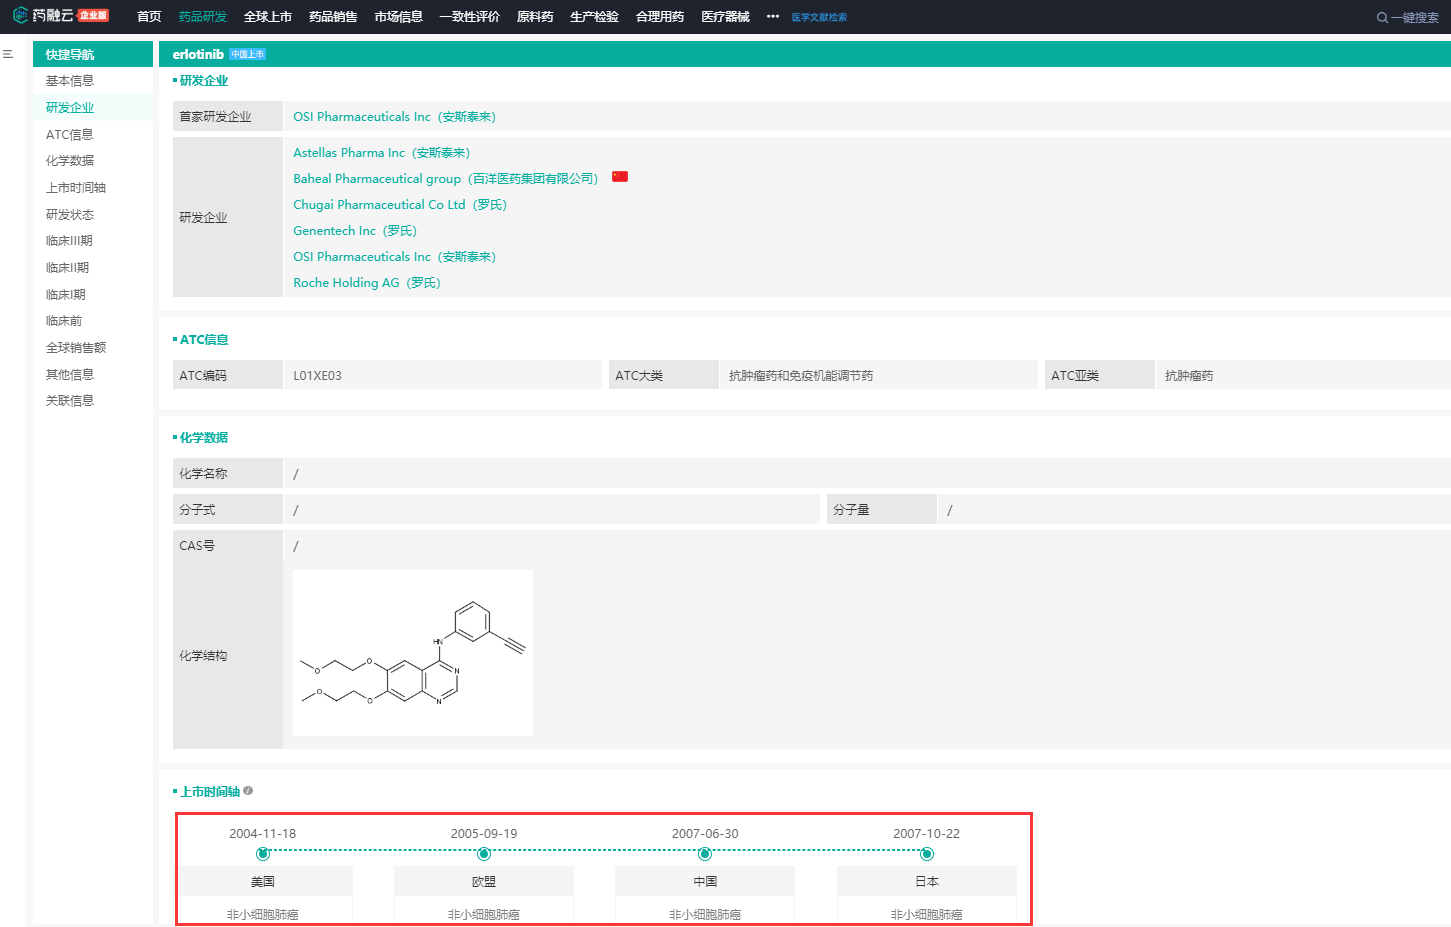Viewport: 1451px width, 927px height.
Task: Open Astellas Pharma Inc company link
Action: (x=381, y=153)
